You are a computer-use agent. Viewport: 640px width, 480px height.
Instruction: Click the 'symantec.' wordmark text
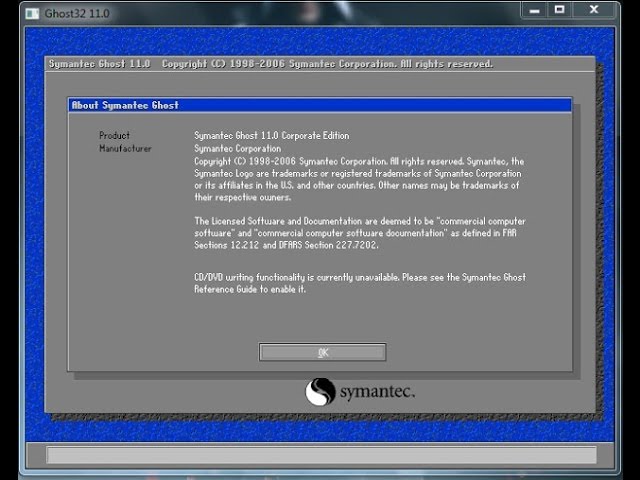tap(378, 392)
